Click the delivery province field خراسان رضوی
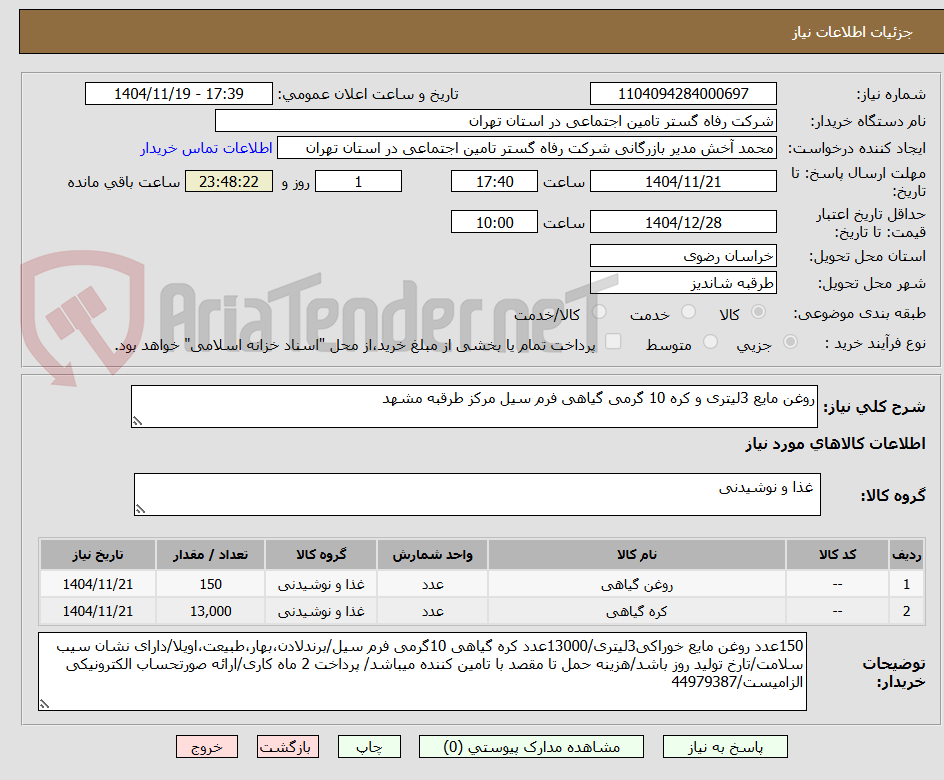 (683, 256)
